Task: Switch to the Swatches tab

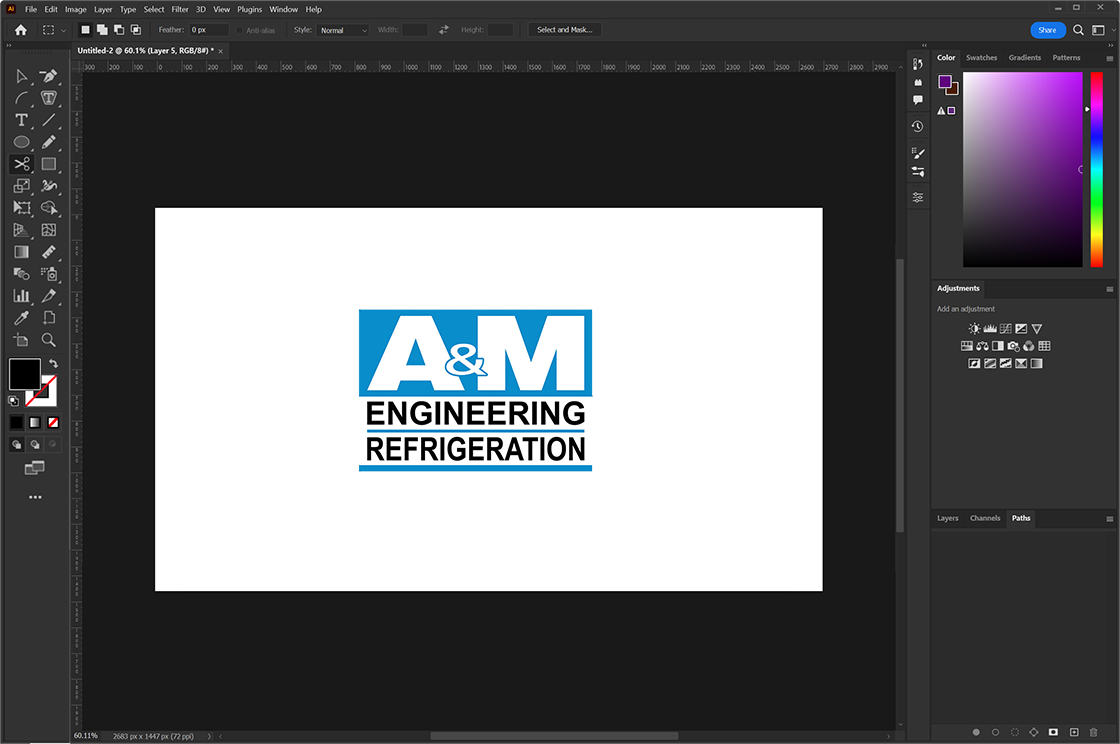Action: coord(981,58)
